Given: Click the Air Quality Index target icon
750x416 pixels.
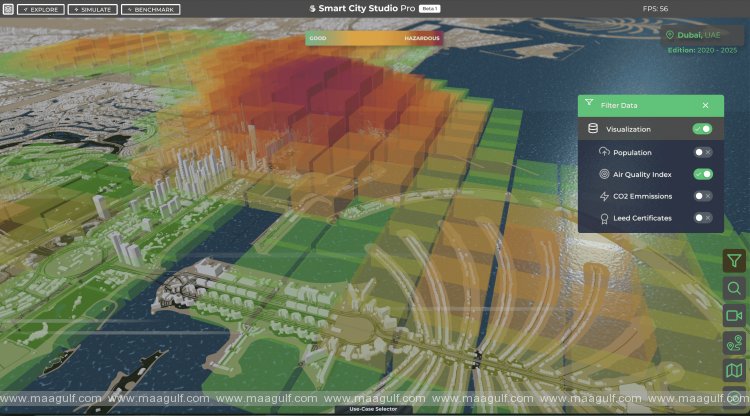Looking at the screenshot, I should [604, 174].
